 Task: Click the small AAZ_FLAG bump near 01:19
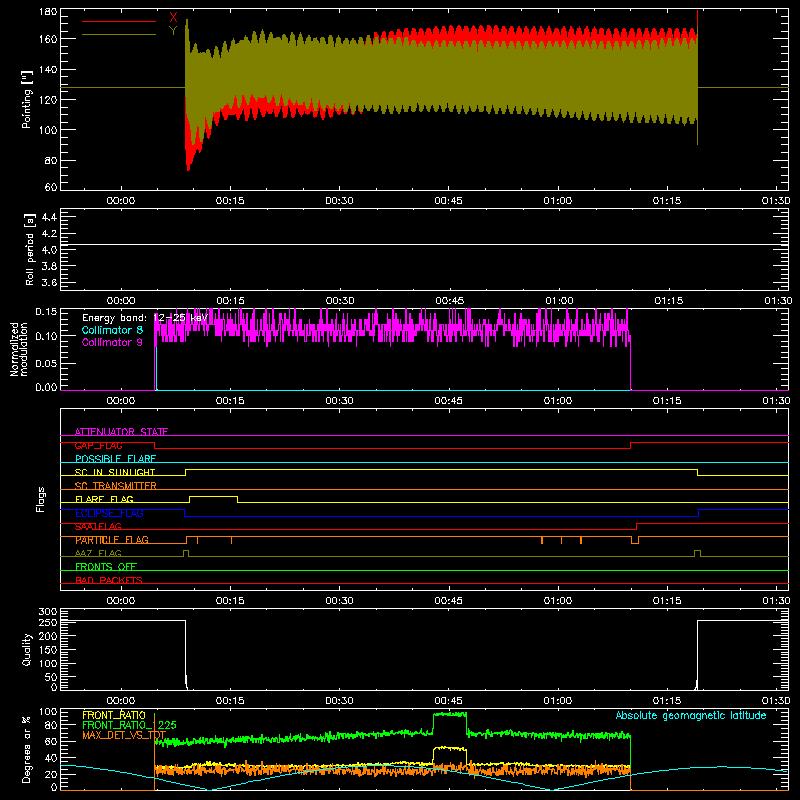pos(697,552)
